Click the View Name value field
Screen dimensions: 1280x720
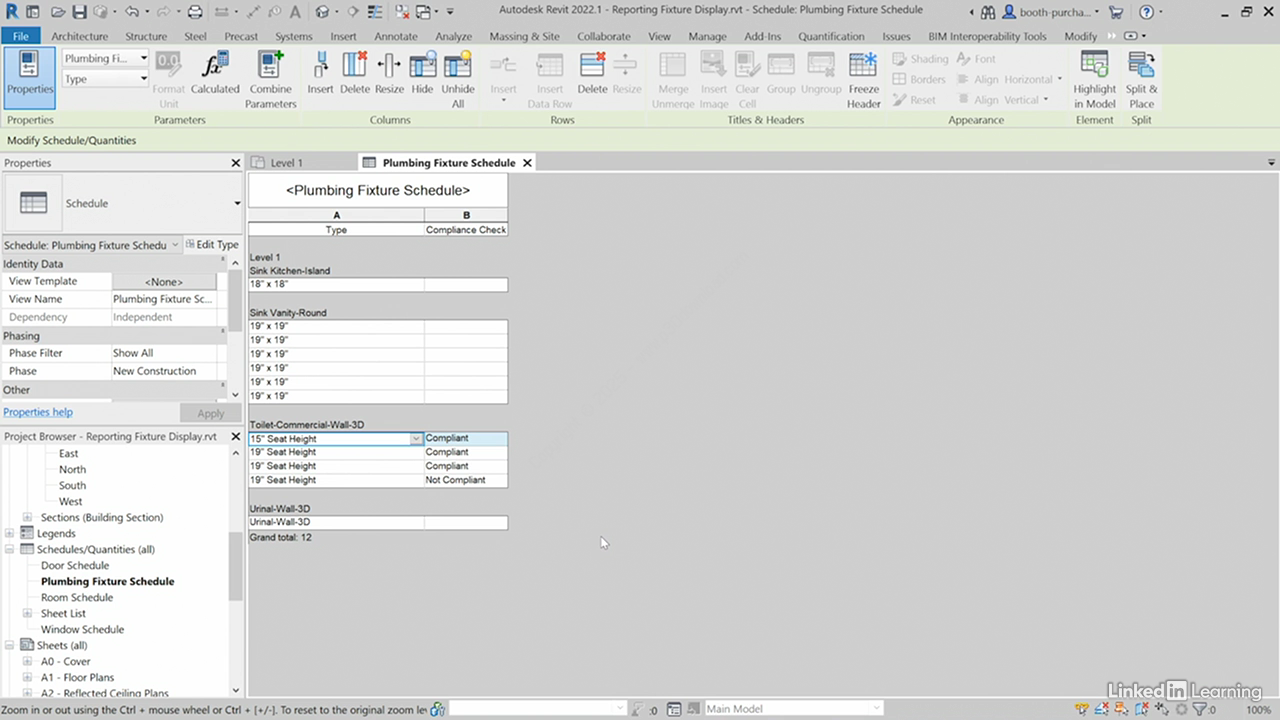click(x=164, y=299)
